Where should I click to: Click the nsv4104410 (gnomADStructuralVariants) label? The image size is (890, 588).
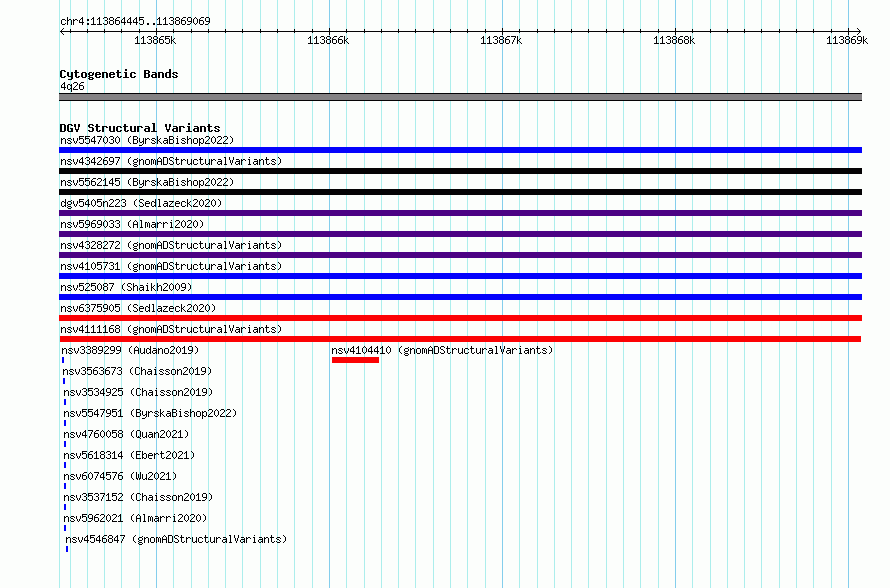click(442, 350)
